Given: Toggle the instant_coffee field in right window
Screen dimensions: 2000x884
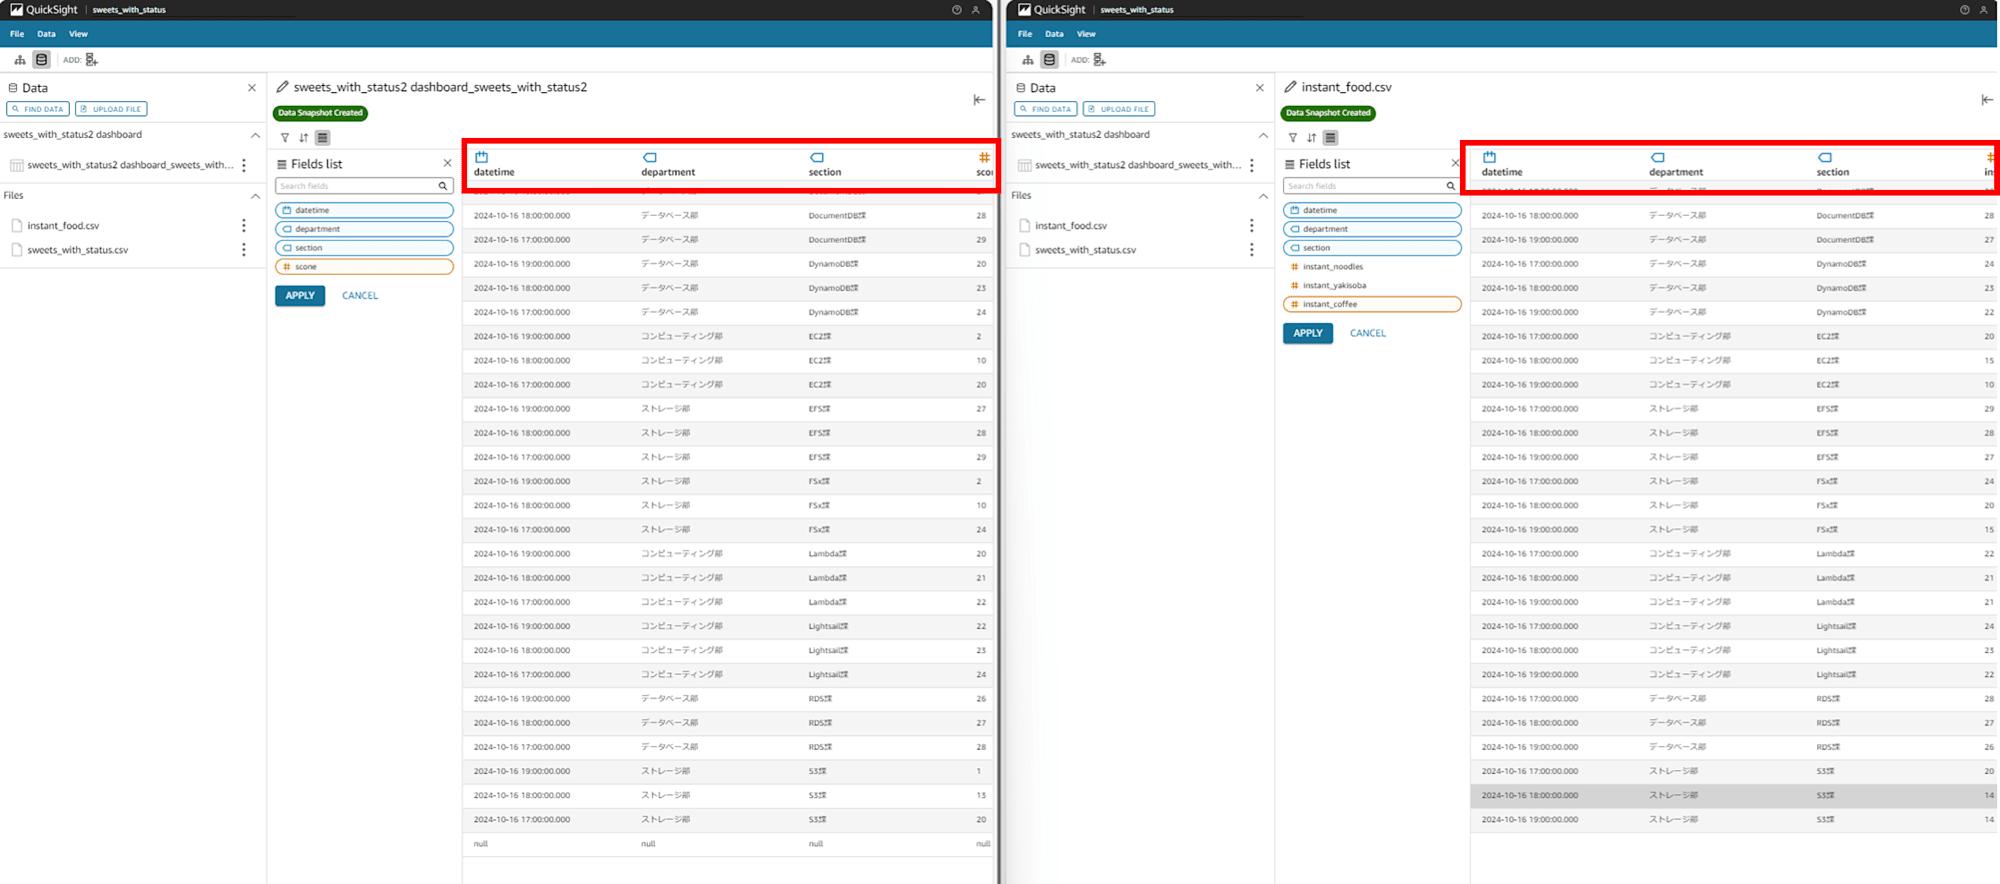Looking at the screenshot, I should 1372,304.
